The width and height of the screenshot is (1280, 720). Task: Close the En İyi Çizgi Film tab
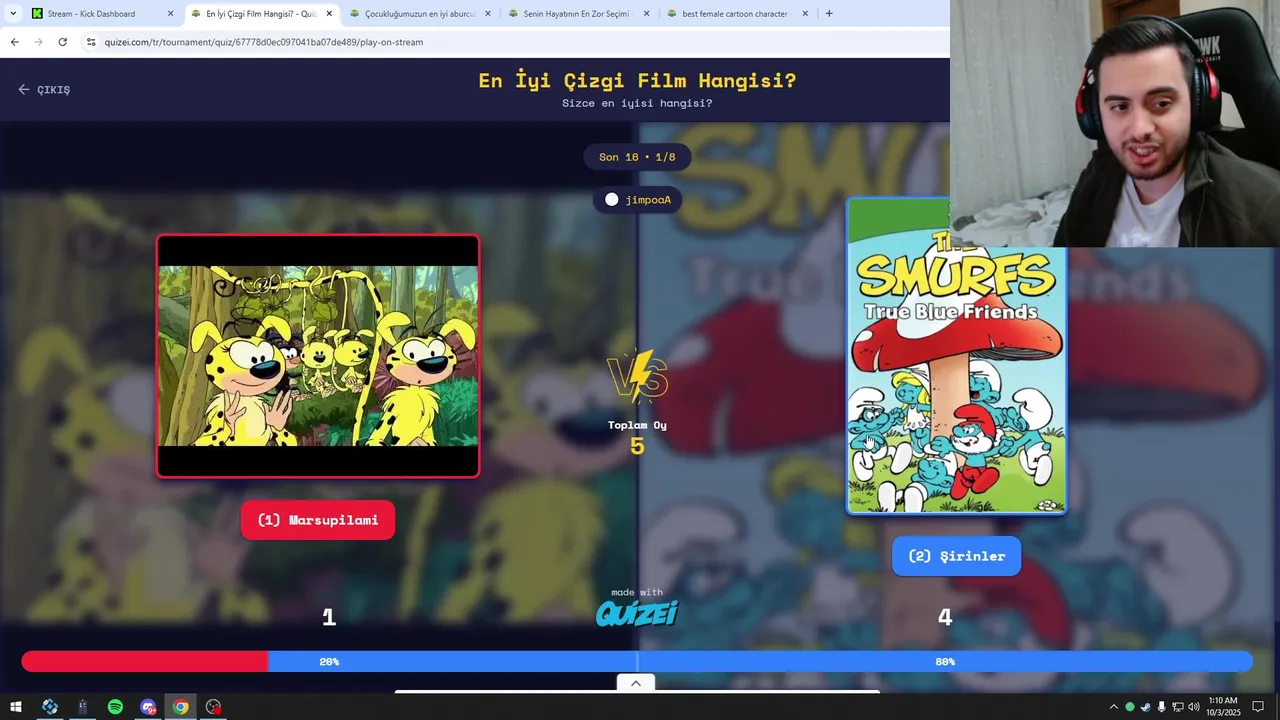pyautogui.click(x=329, y=14)
